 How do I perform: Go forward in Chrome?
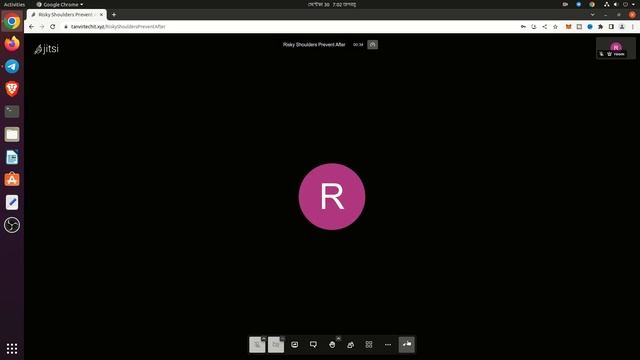(x=42, y=27)
